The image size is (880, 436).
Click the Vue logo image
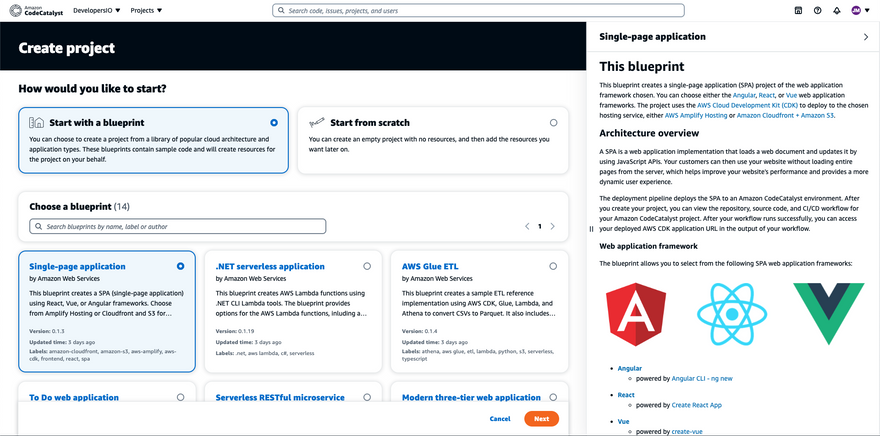pos(828,314)
